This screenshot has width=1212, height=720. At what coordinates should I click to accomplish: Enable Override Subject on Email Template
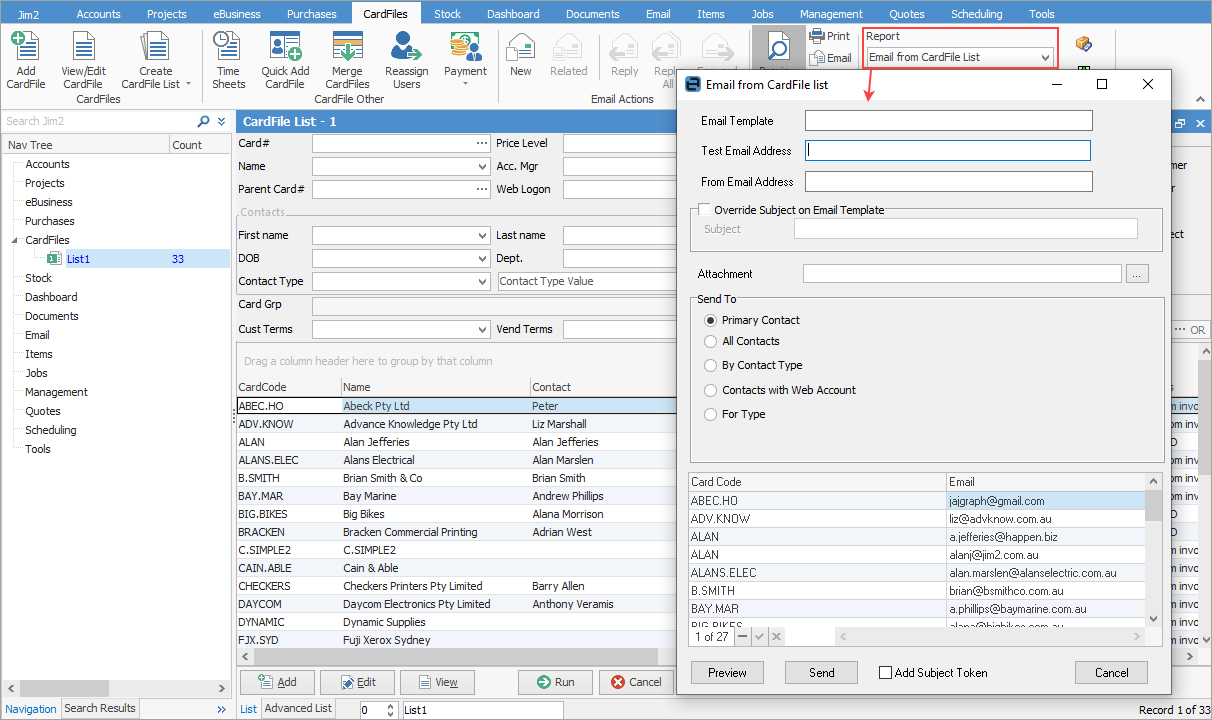coord(705,210)
